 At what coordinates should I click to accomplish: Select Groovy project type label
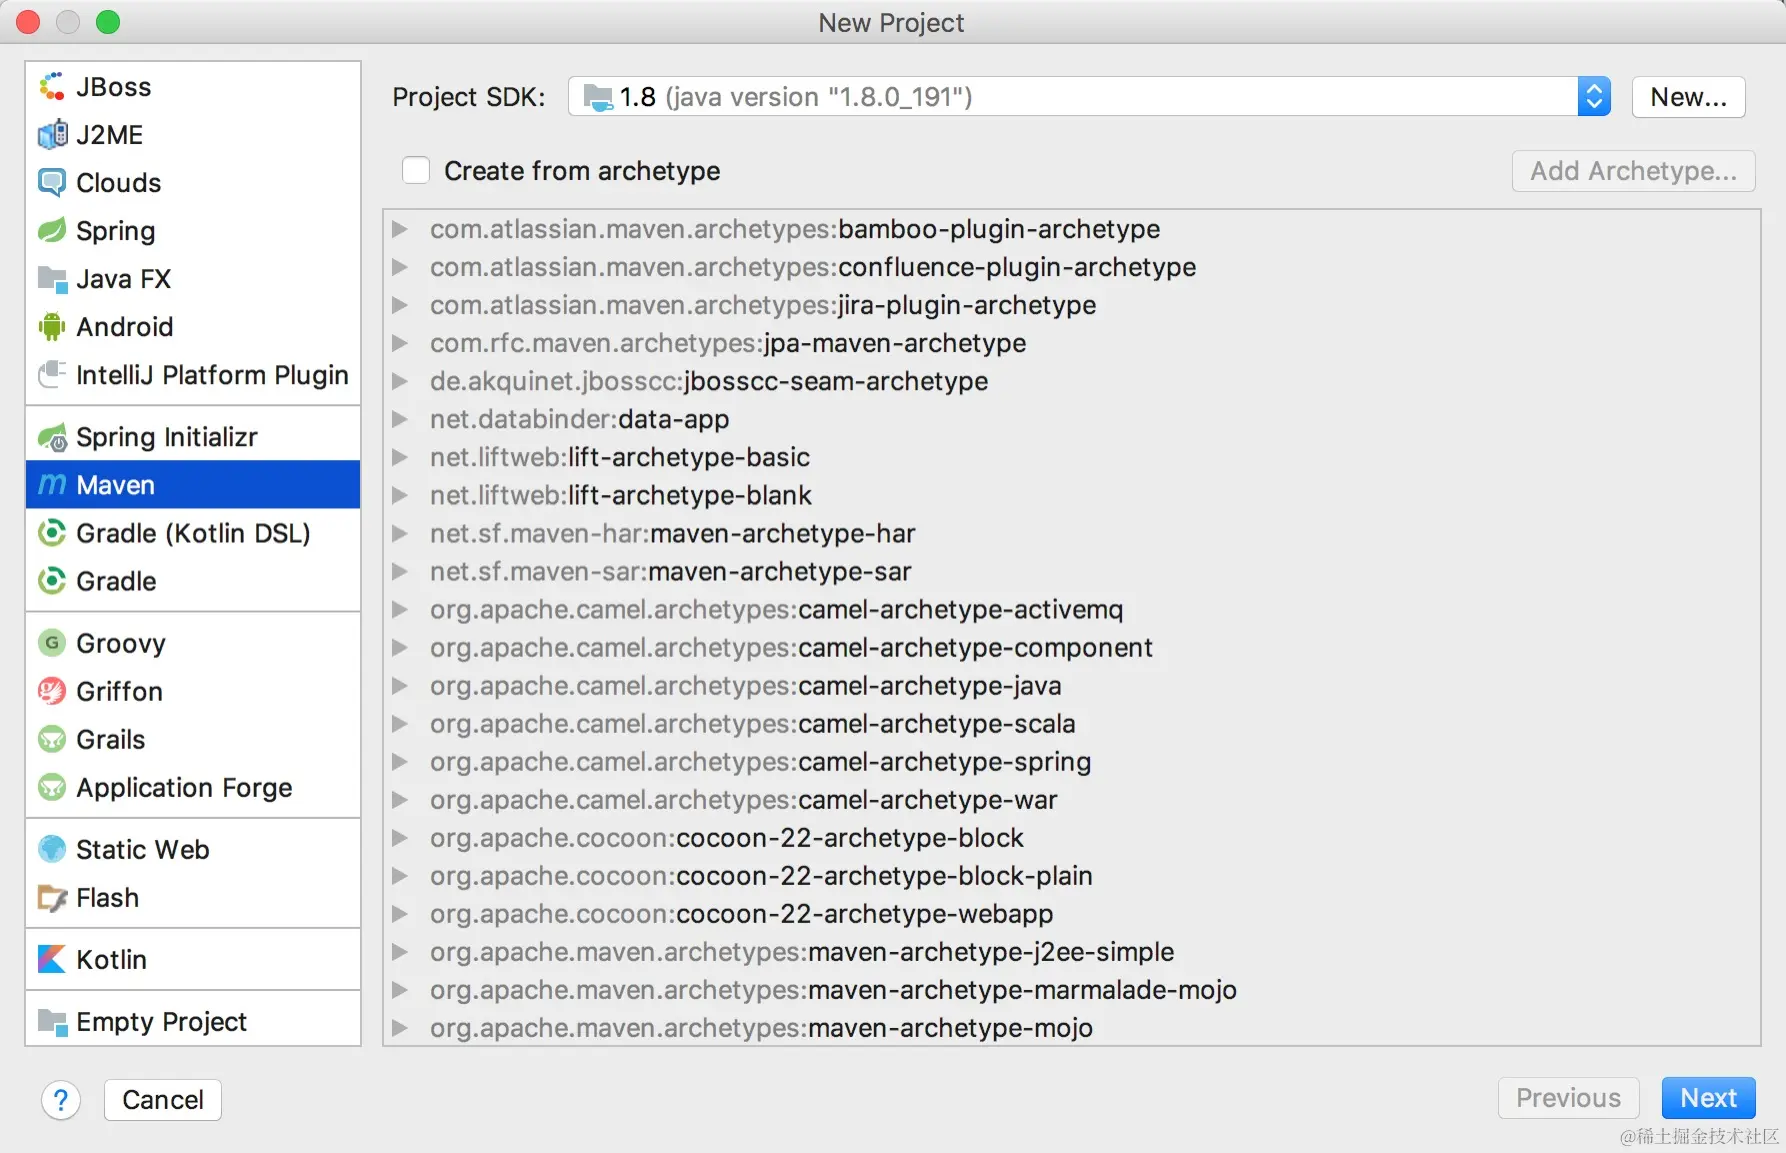(121, 643)
